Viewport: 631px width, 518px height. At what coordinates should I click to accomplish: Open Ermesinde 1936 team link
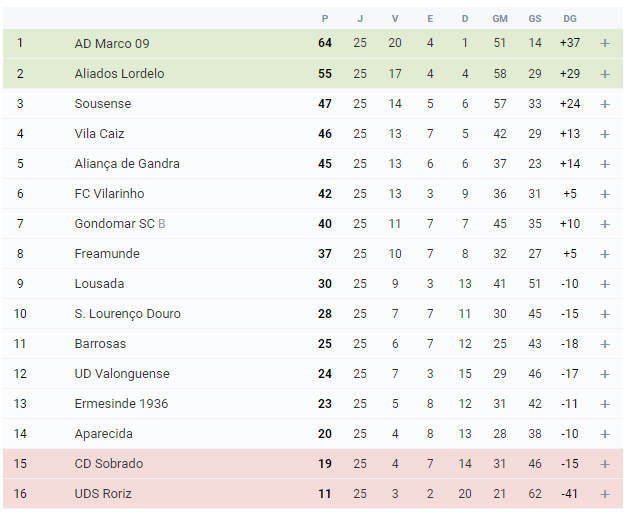pos(121,404)
